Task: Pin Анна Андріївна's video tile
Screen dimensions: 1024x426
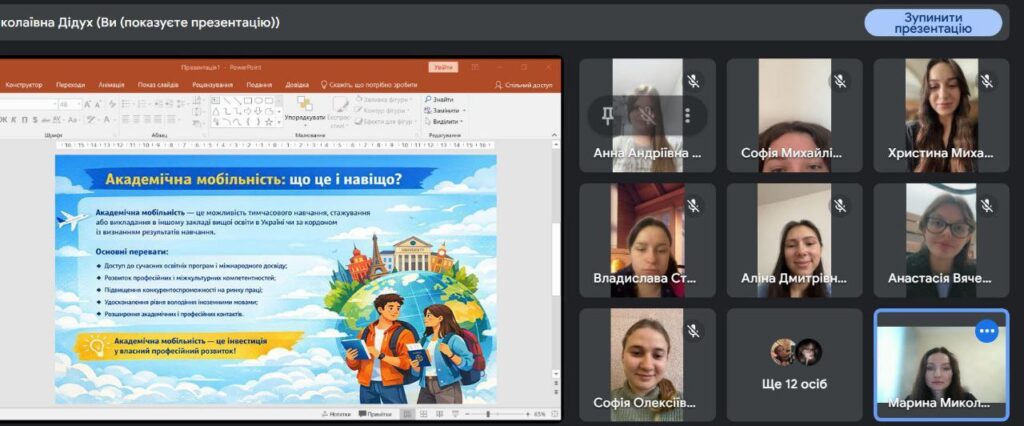Action: pos(607,116)
